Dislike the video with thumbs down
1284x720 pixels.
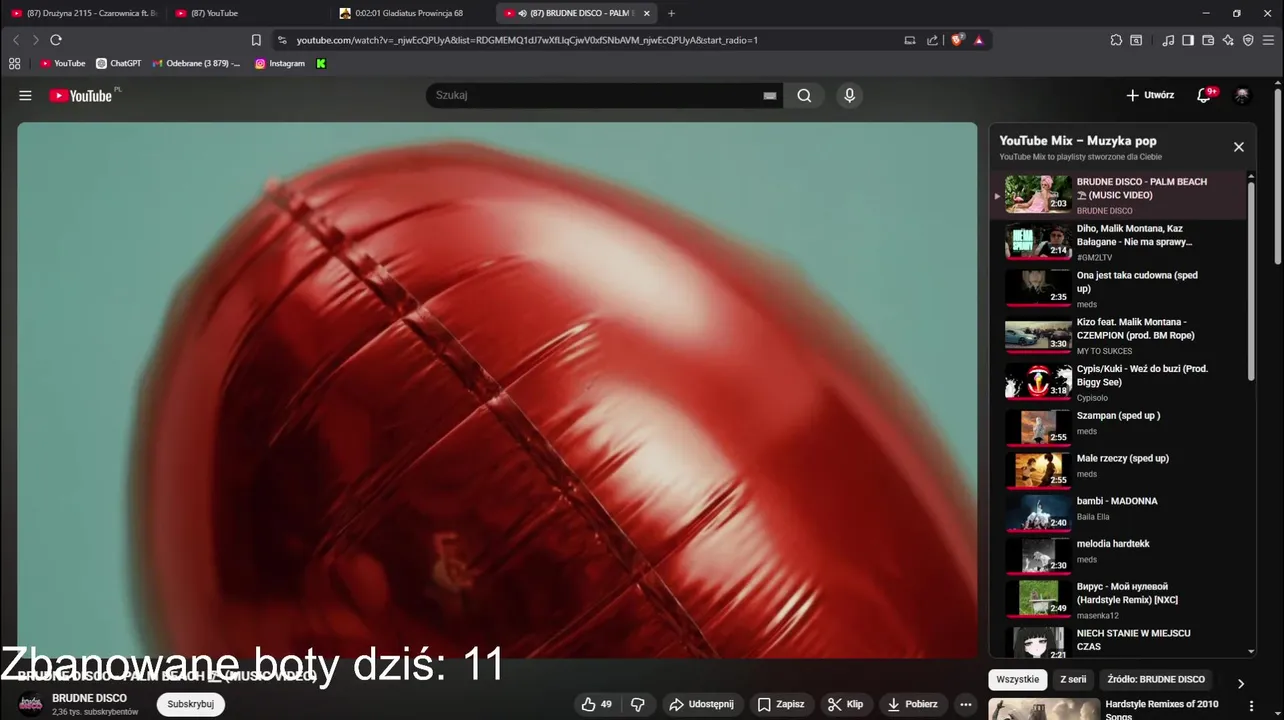[x=638, y=704]
